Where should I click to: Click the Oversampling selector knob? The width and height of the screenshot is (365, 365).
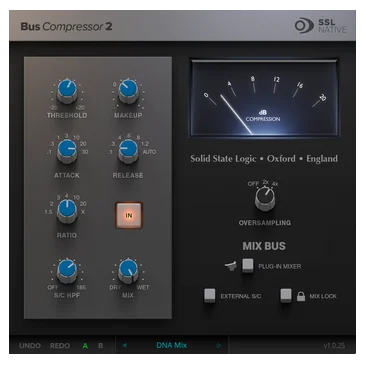click(265, 199)
